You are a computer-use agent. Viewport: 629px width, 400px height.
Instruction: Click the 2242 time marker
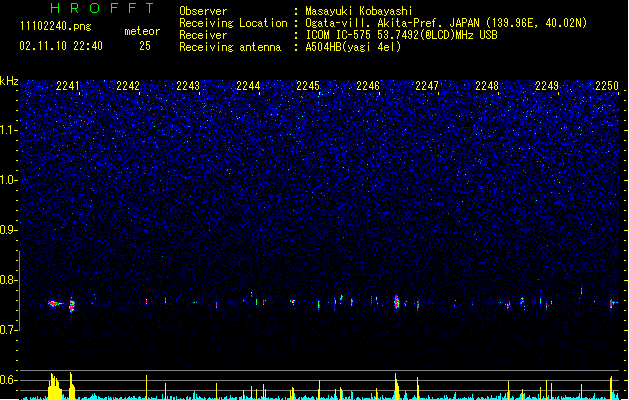128,86
